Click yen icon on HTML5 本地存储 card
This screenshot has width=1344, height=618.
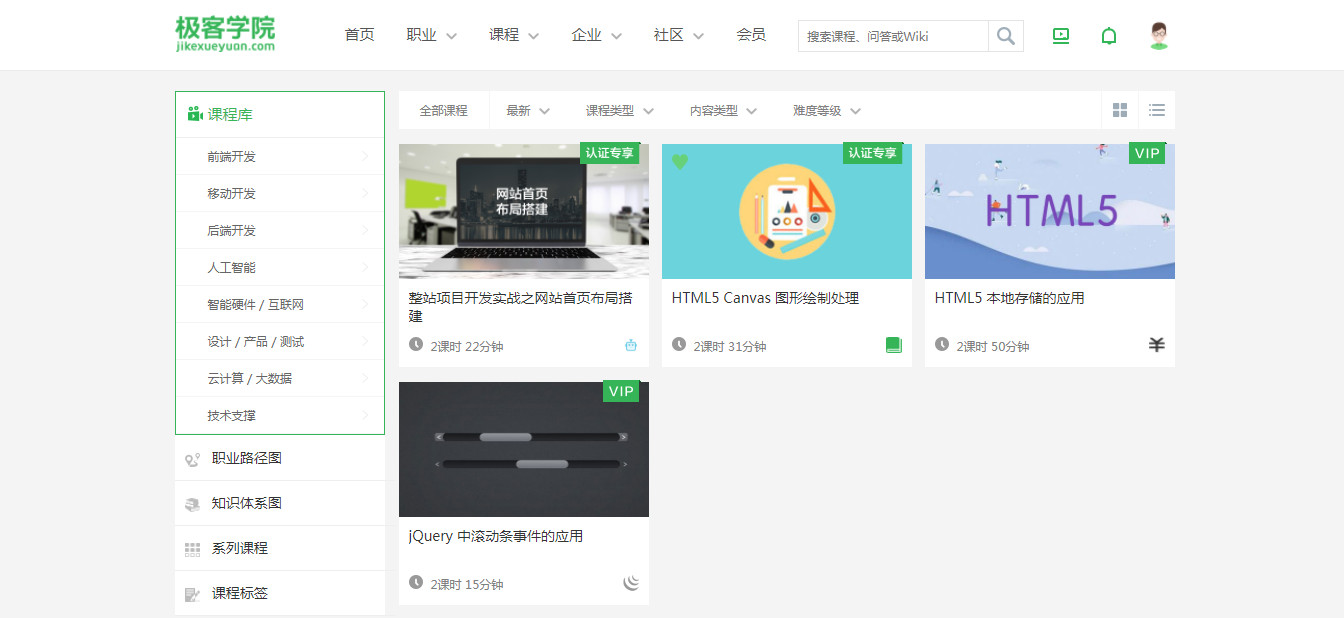point(1157,345)
